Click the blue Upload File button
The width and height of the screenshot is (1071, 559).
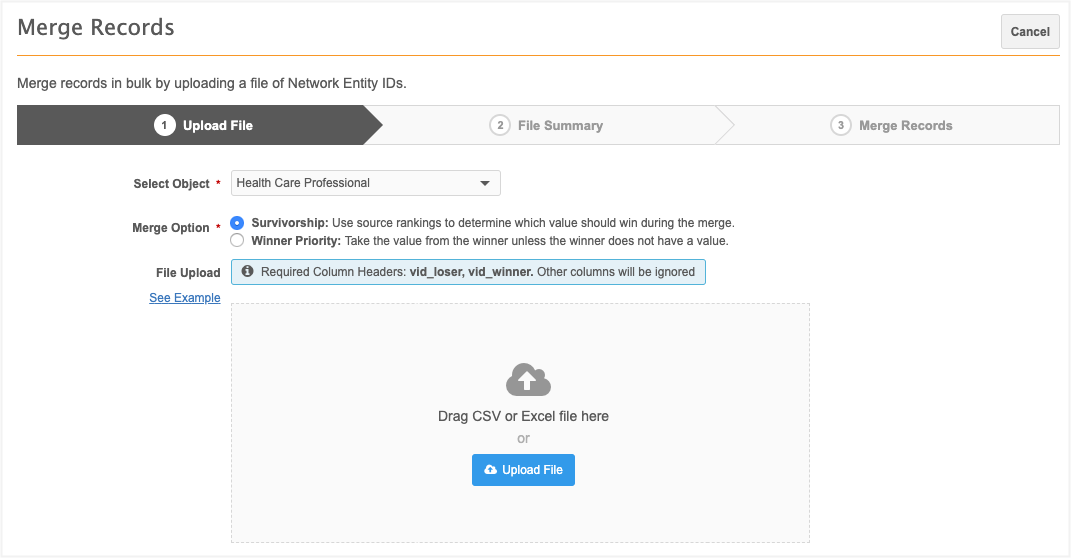pos(523,470)
